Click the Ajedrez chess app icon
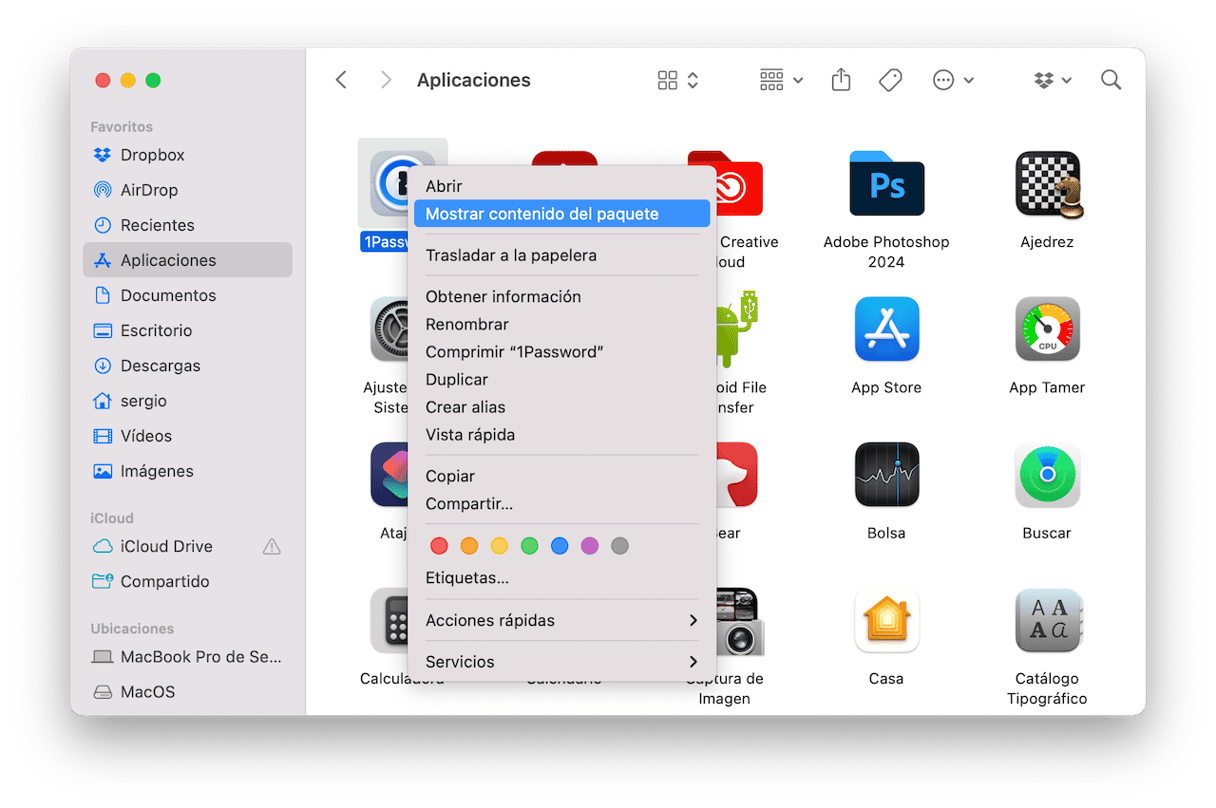1216x808 pixels. coord(1047,184)
